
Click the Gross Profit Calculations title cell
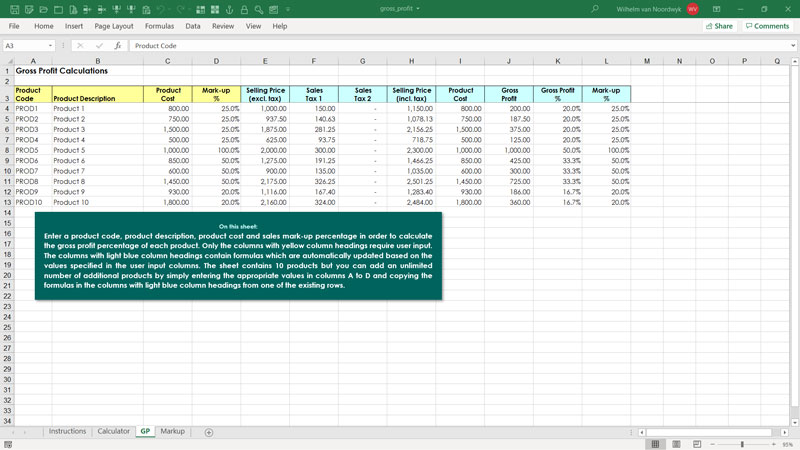(62, 71)
